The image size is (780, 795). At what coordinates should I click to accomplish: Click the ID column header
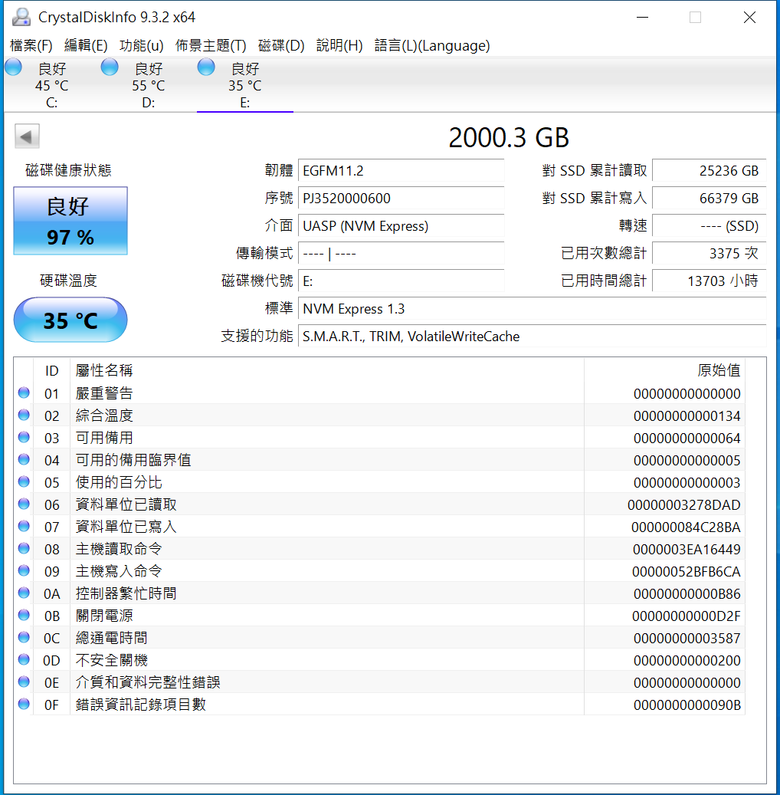pyautogui.click(x=52, y=370)
